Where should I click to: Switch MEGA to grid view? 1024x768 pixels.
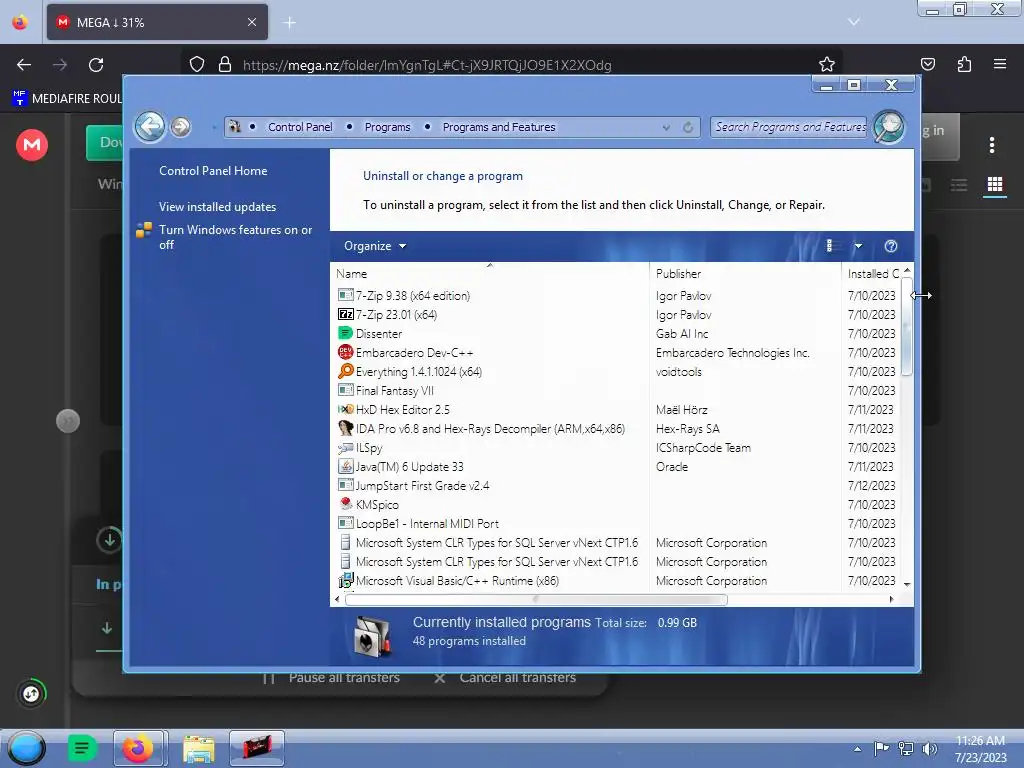coord(995,185)
